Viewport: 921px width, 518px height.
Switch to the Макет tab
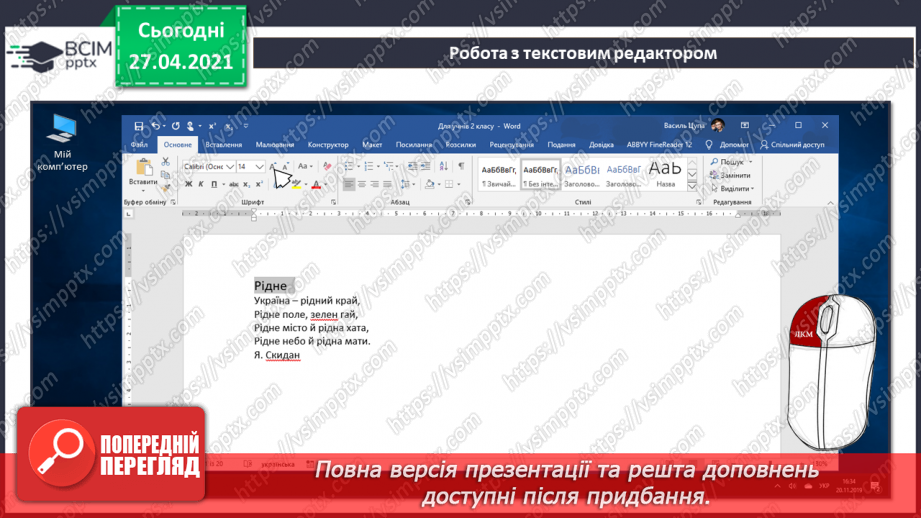click(x=372, y=144)
